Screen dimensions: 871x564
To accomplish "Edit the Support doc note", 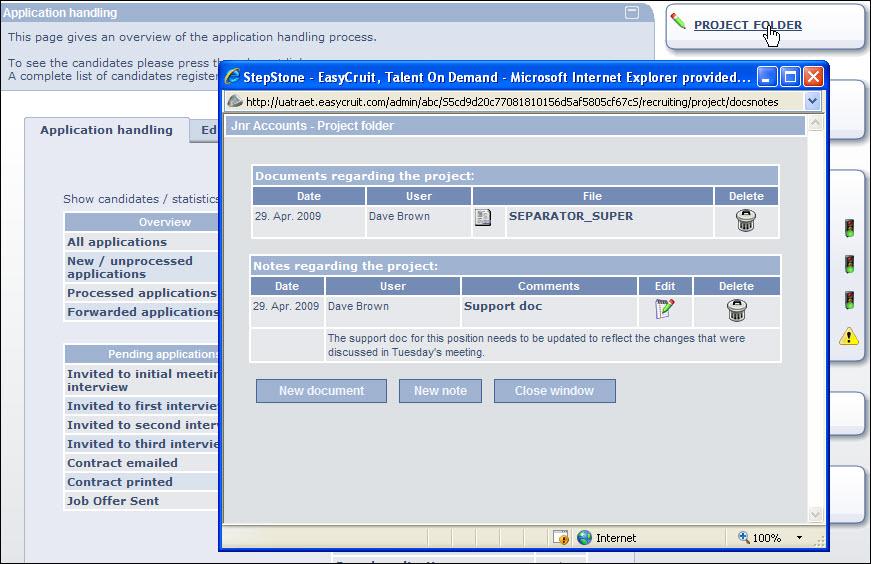I will pos(664,308).
